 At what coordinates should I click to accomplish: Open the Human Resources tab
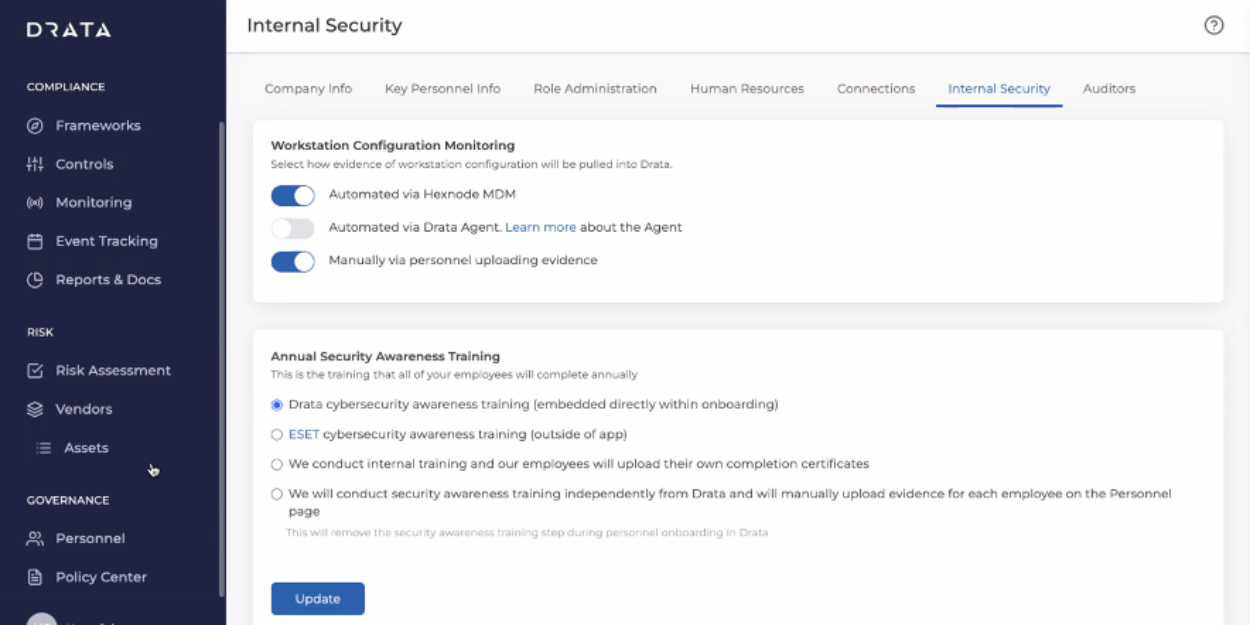click(747, 89)
